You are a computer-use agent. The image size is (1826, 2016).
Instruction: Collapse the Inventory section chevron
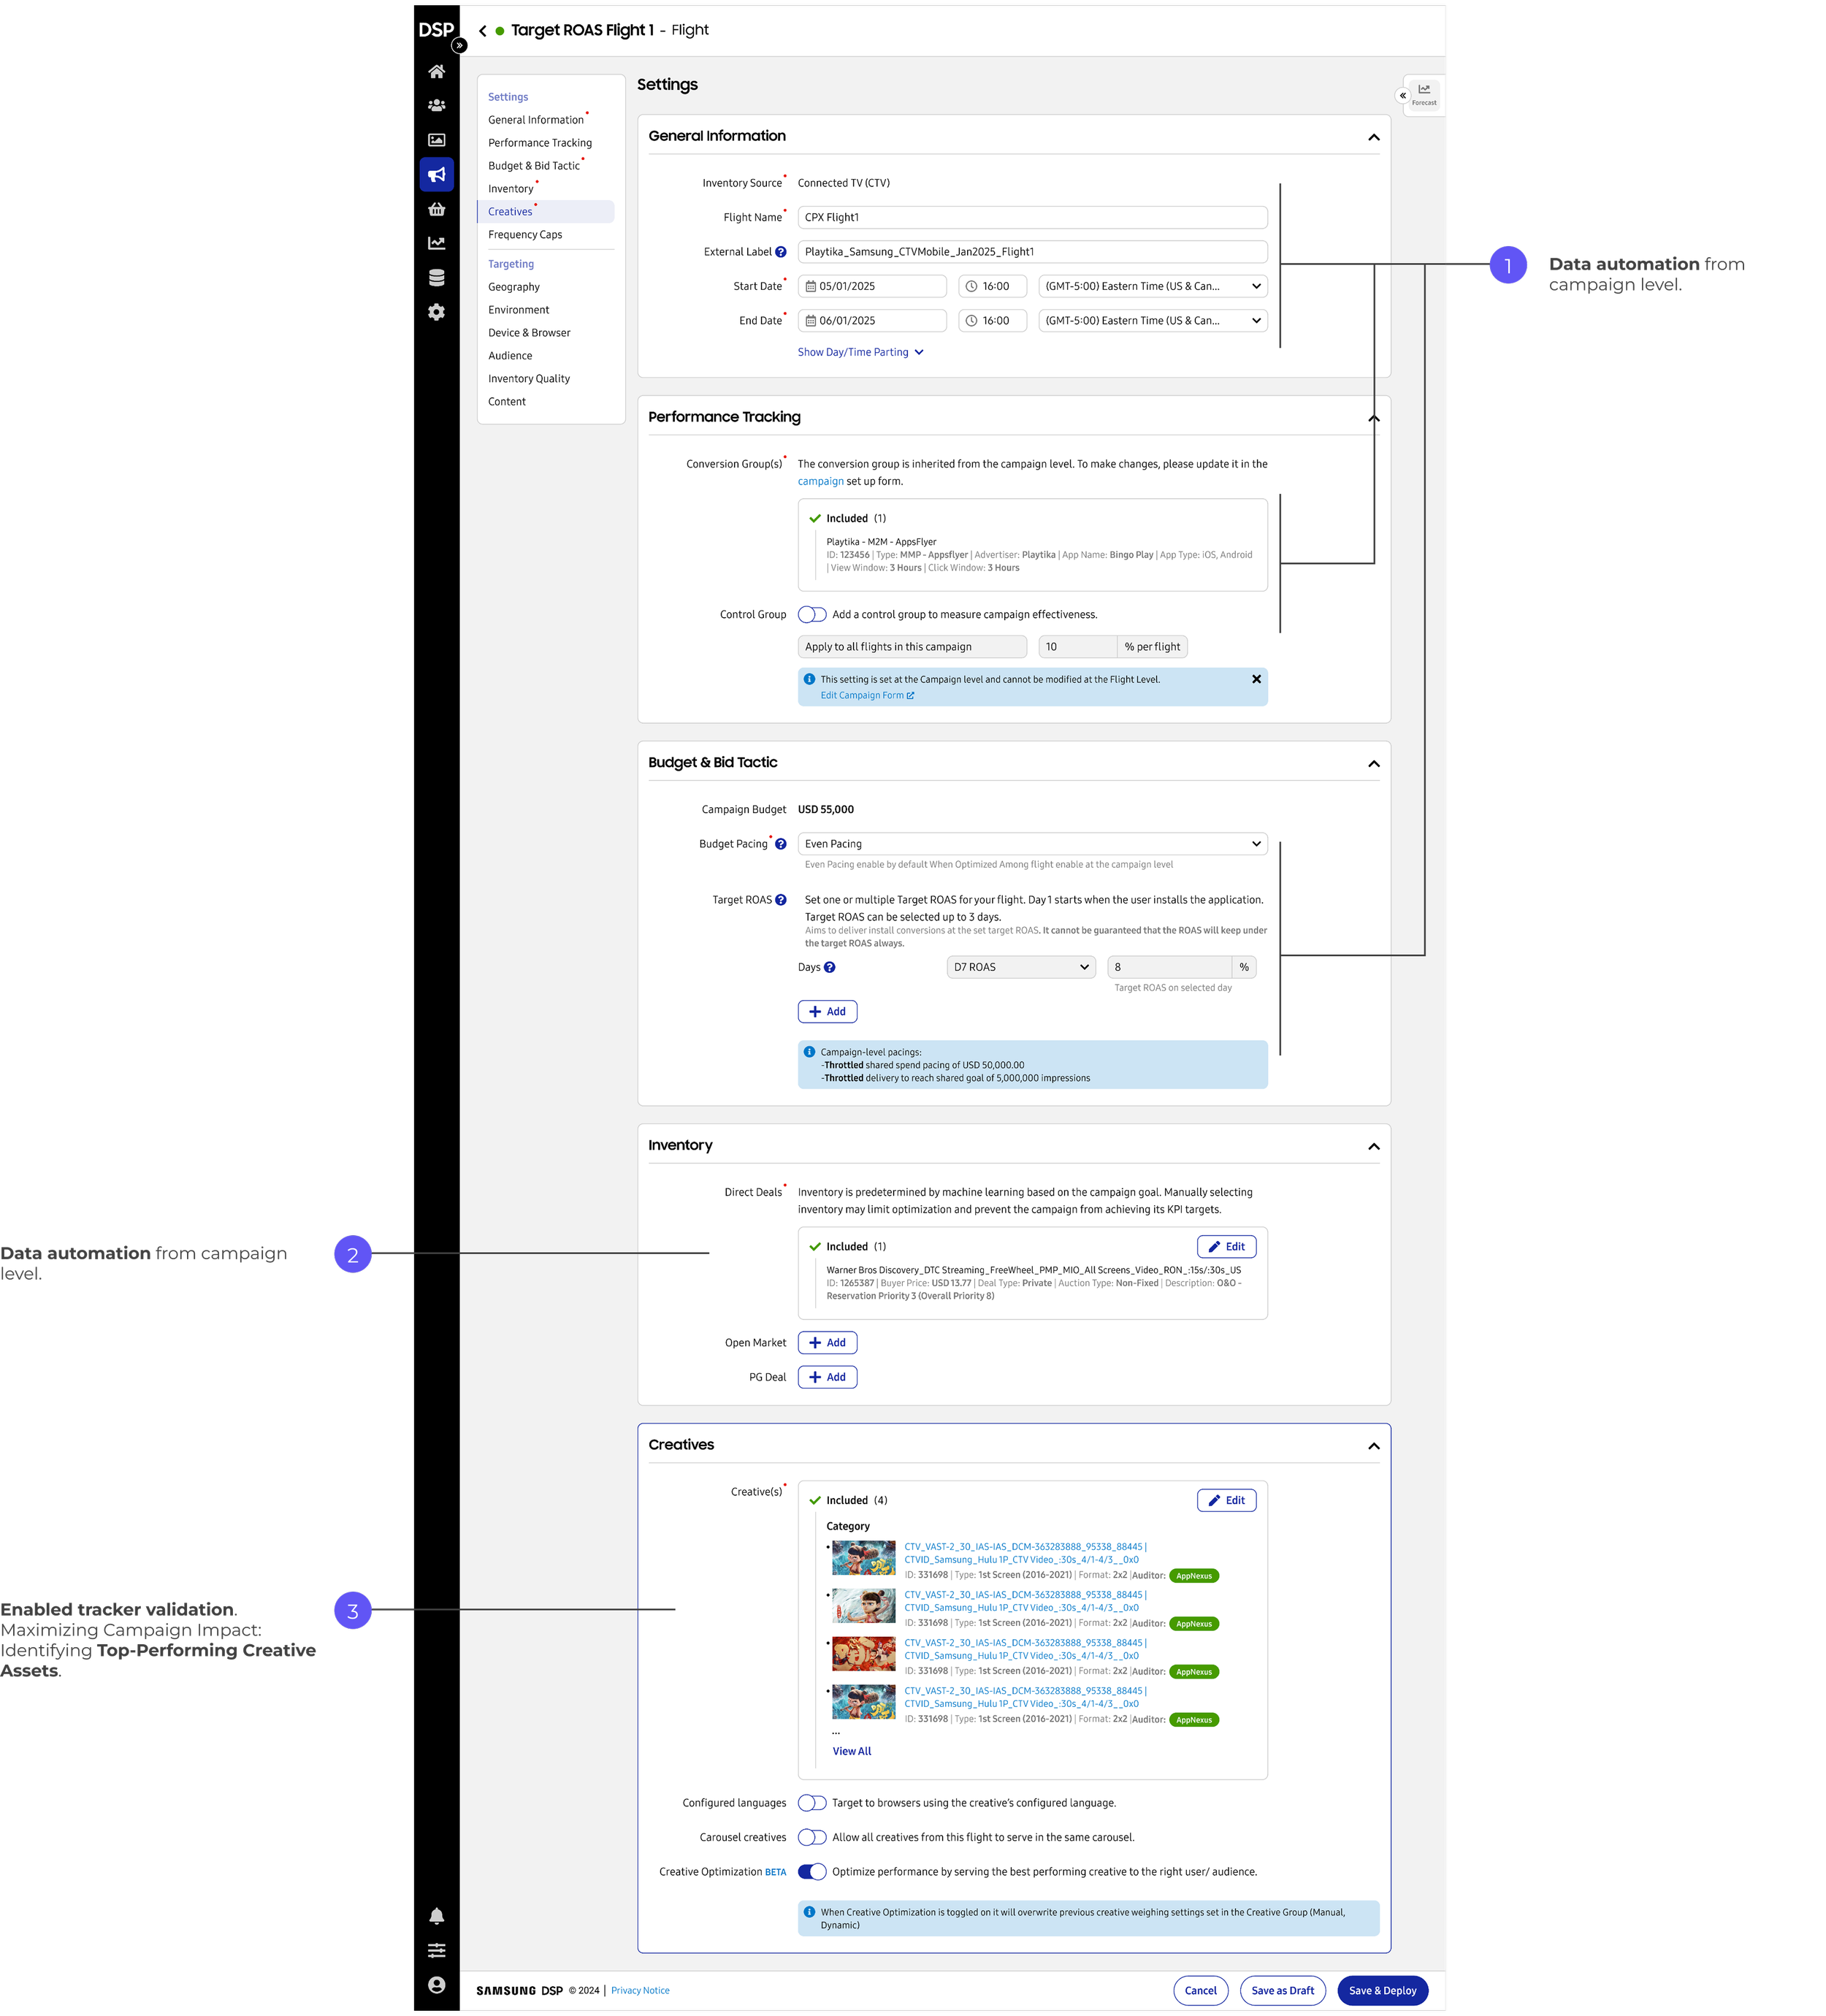click(1373, 1146)
